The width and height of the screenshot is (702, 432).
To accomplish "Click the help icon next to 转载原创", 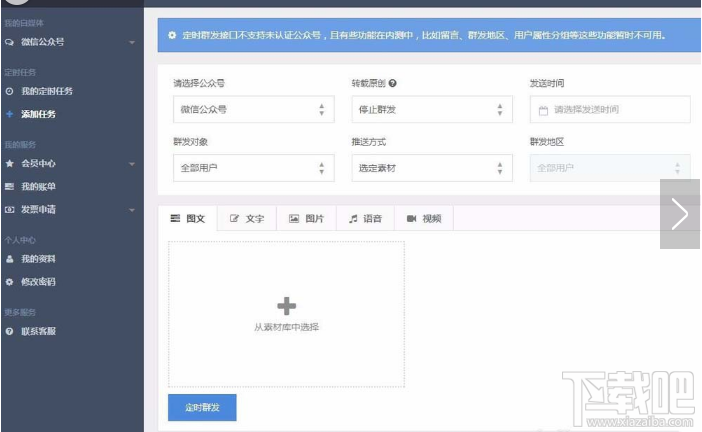I will tap(393, 83).
